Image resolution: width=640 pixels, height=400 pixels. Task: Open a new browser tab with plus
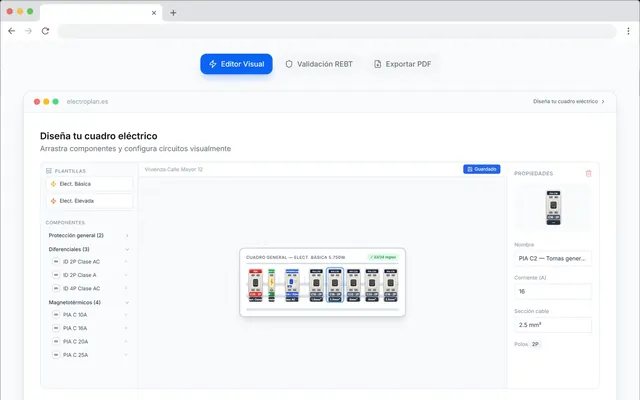pyautogui.click(x=173, y=13)
